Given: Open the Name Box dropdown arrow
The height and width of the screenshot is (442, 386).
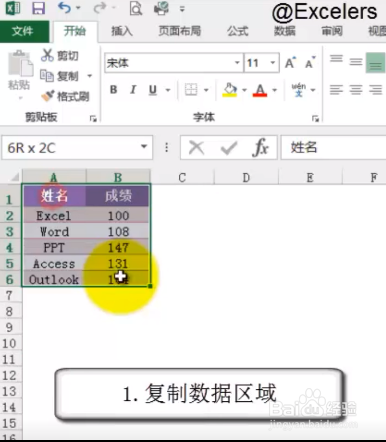Looking at the screenshot, I should [144, 147].
